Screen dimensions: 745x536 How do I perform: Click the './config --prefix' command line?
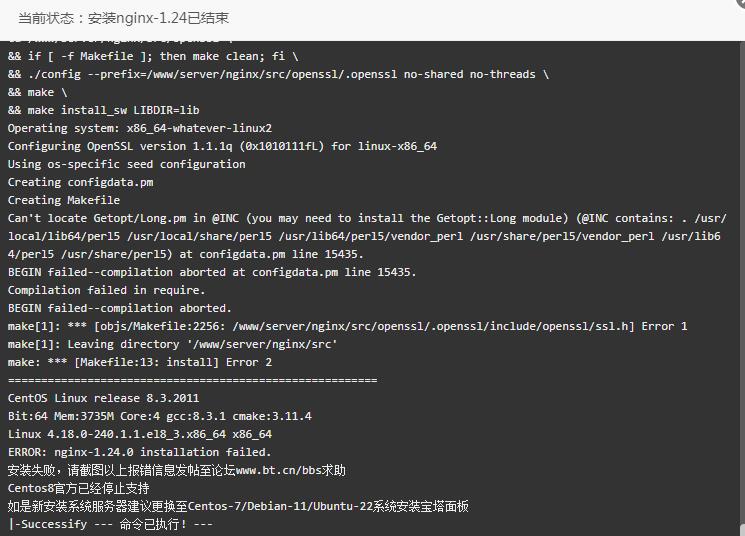278,74
